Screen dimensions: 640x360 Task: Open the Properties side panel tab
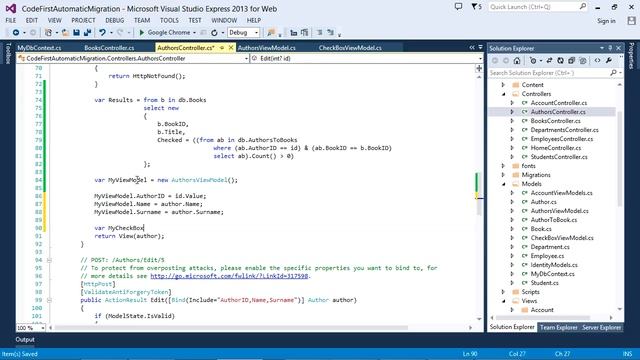pos(631,56)
